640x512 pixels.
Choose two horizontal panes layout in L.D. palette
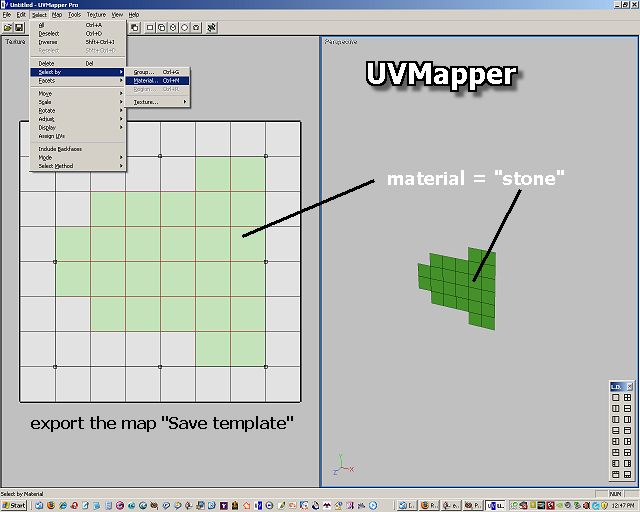(x=627, y=408)
